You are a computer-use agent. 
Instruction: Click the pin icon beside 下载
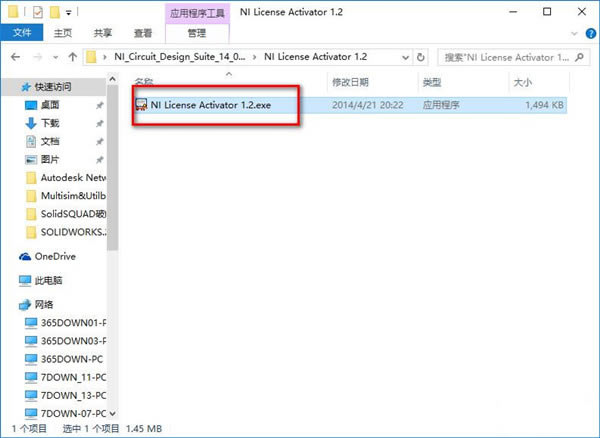click(x=99, y=123)
